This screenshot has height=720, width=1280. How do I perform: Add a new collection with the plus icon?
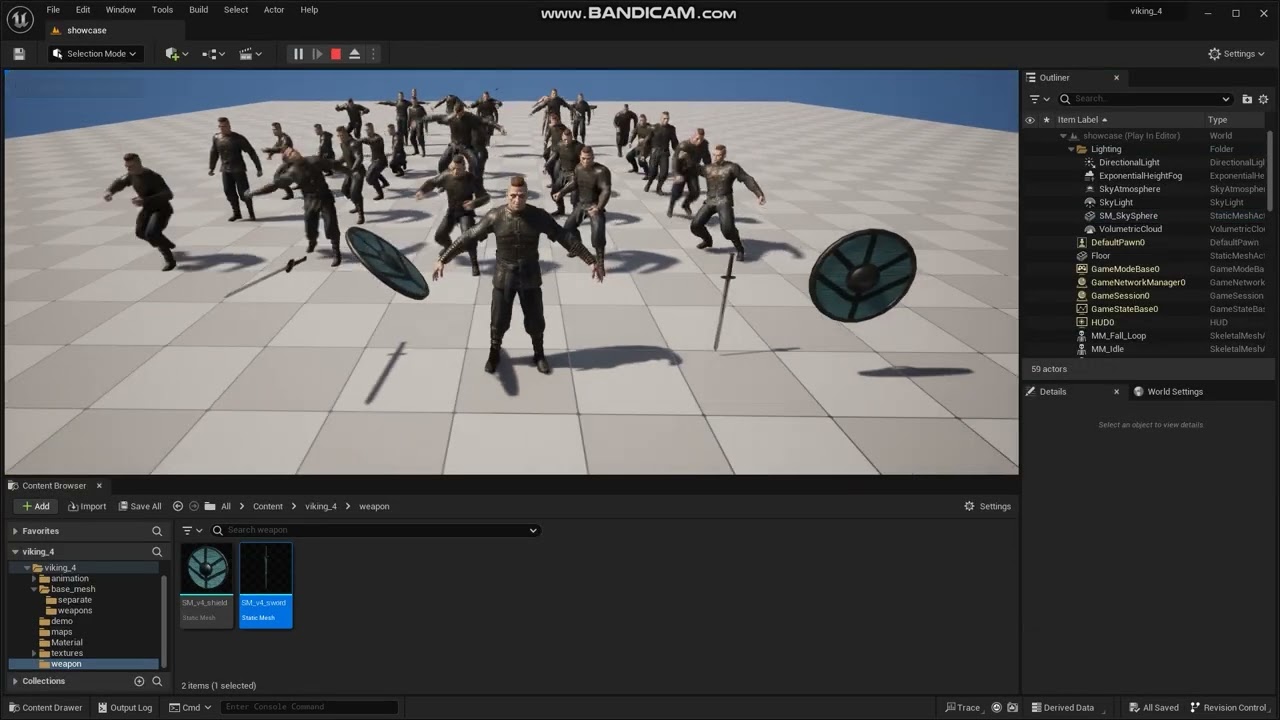(x=139, y=681)
